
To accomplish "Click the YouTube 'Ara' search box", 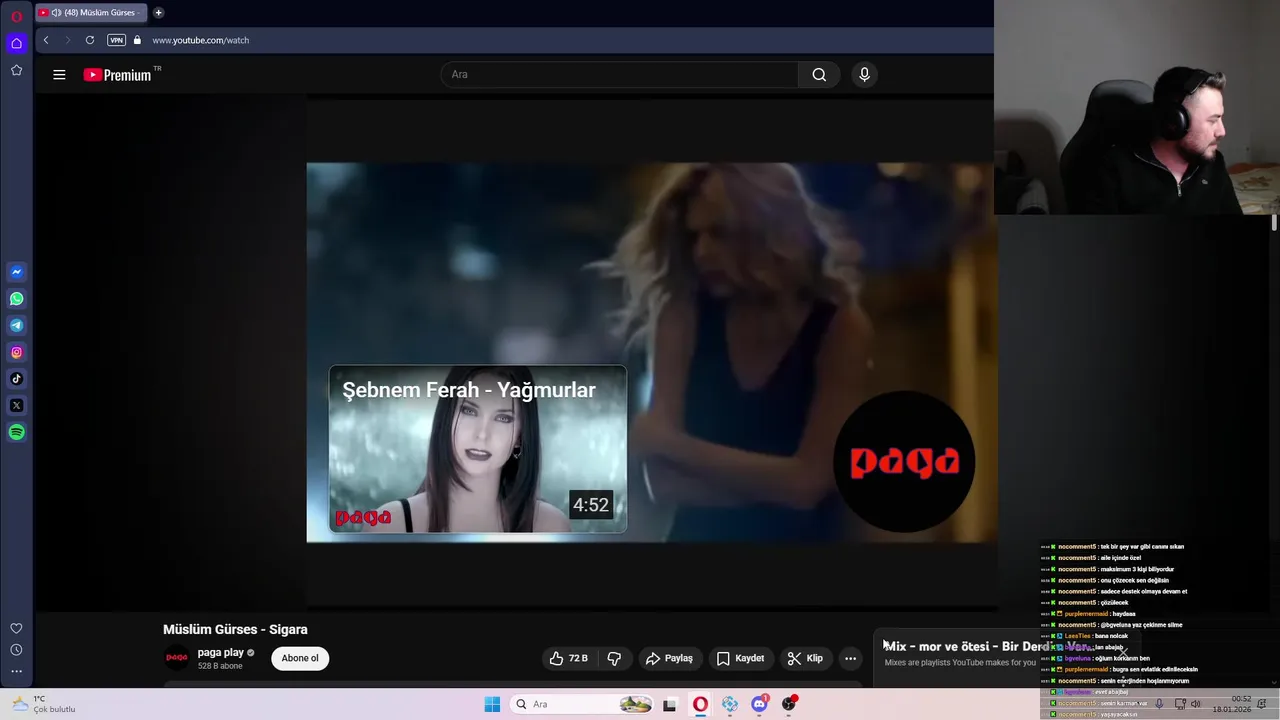I will coord(620,74).
